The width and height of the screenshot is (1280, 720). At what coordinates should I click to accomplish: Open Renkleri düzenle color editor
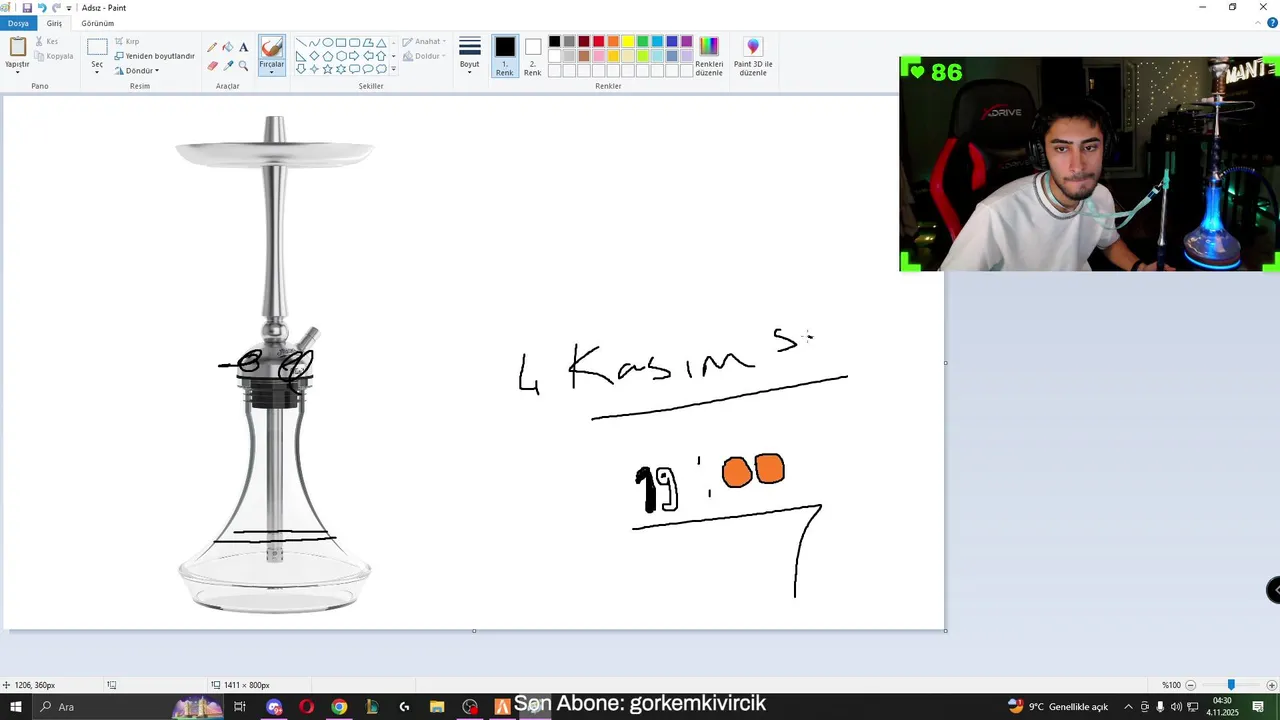tap(709, 57)
